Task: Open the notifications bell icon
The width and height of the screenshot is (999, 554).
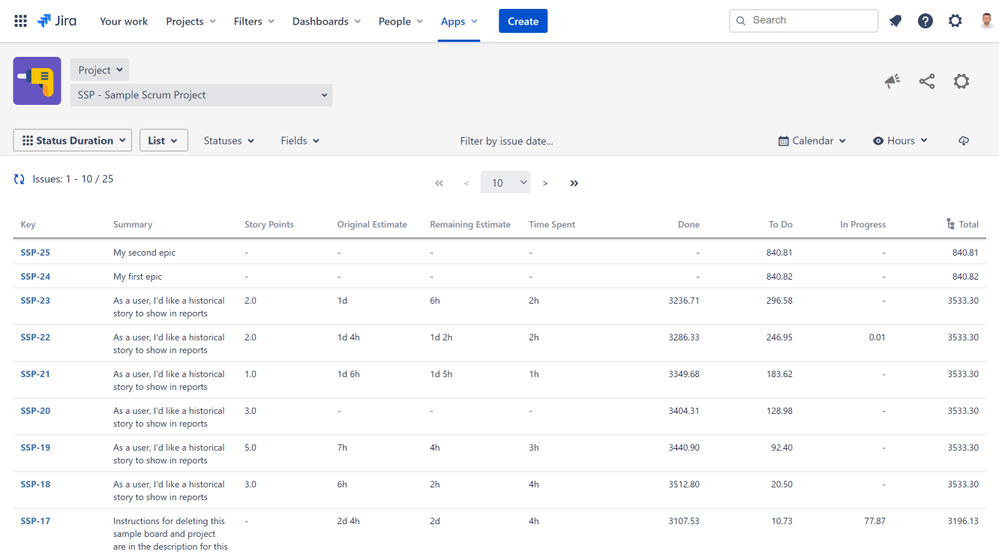Action: (895, 21)
